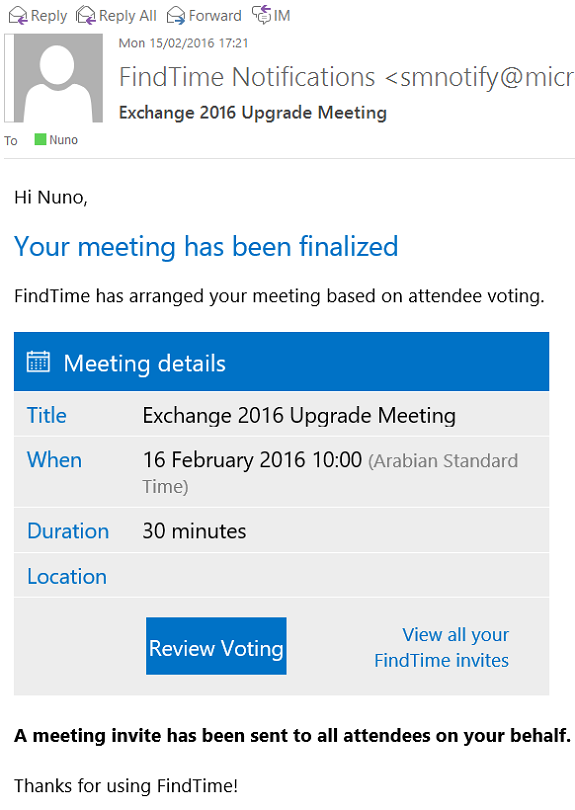Click the Meeting details calendar icon
This screenshot has width=575, height=810.
pyautogui.click(x=38, y=362)
